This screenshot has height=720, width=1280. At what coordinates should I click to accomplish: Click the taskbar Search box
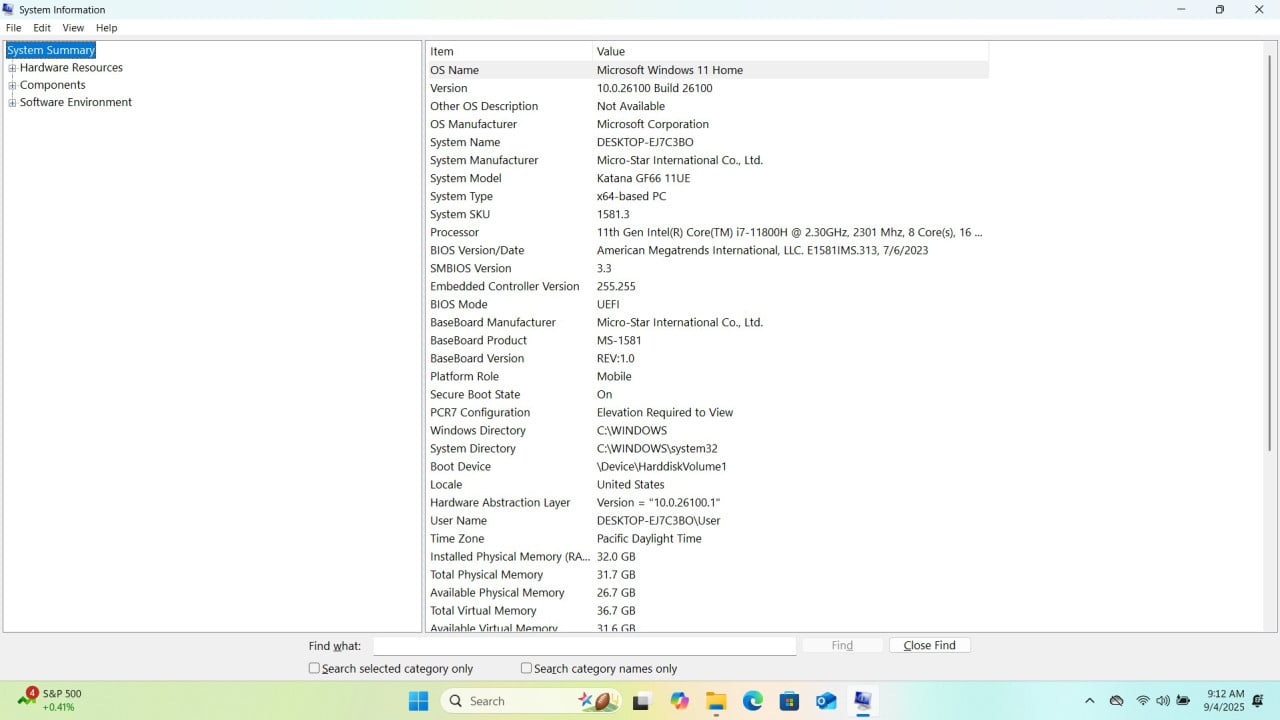tap(530, 701)
